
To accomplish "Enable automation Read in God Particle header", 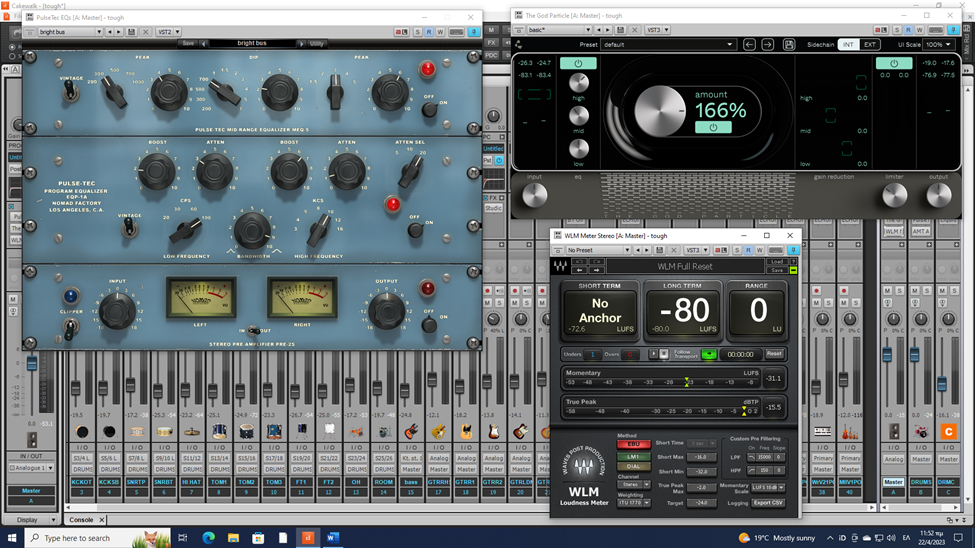I will point(908,30).
